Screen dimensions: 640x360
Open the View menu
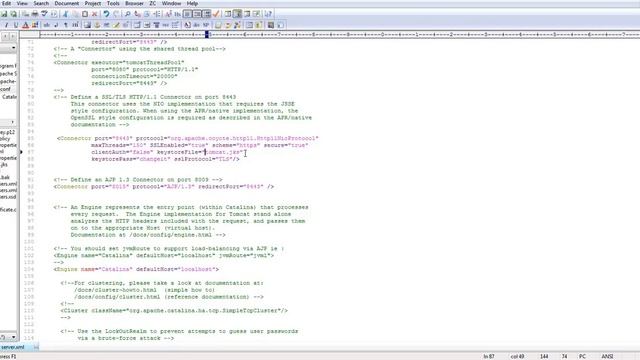click(x=22, y=3)
